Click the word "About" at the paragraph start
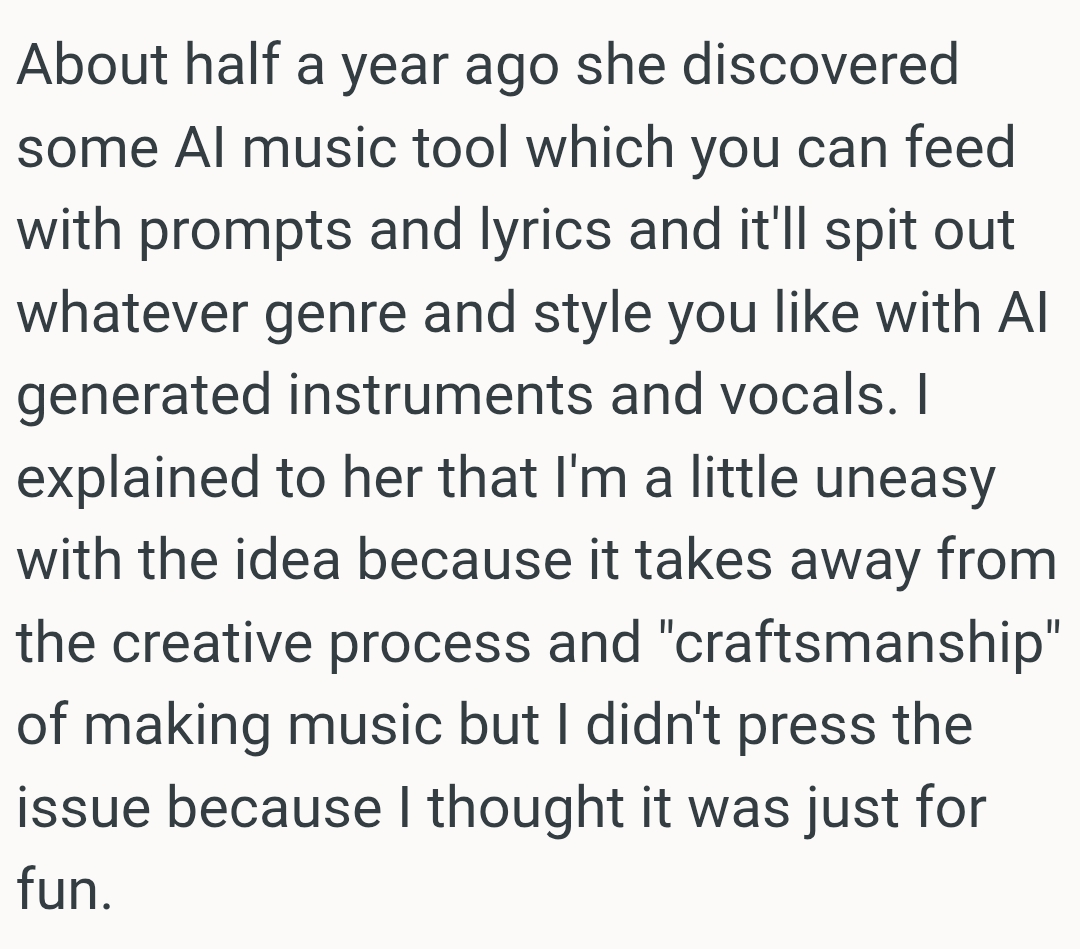 tap(92, 66)
